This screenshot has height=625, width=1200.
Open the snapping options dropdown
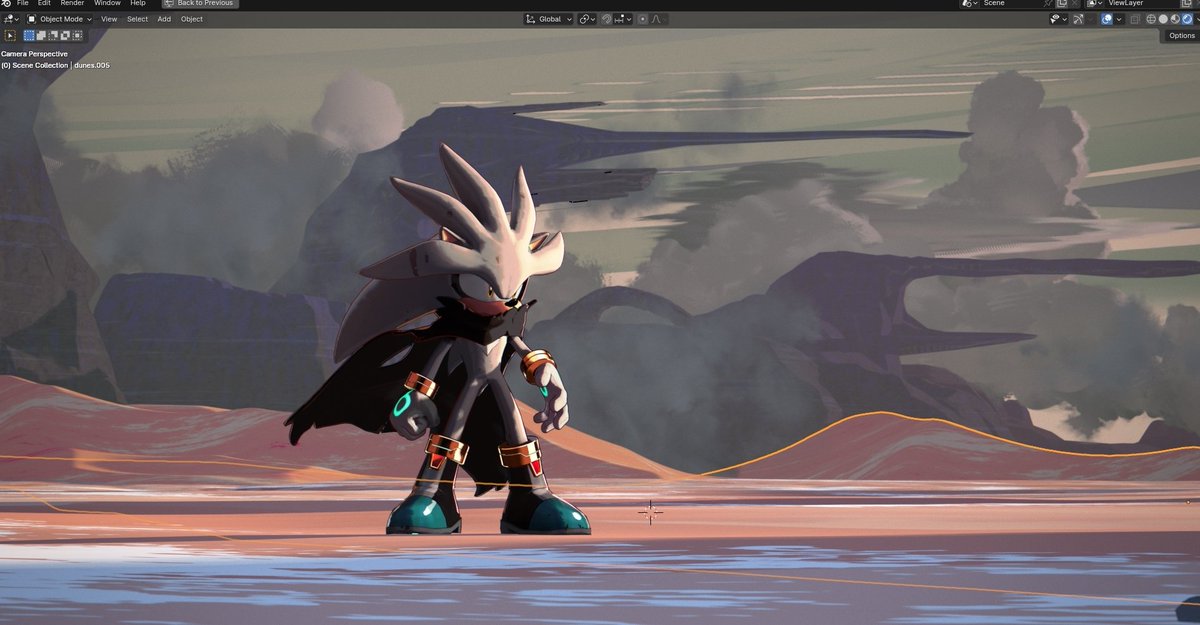click(x=623, y=19)
